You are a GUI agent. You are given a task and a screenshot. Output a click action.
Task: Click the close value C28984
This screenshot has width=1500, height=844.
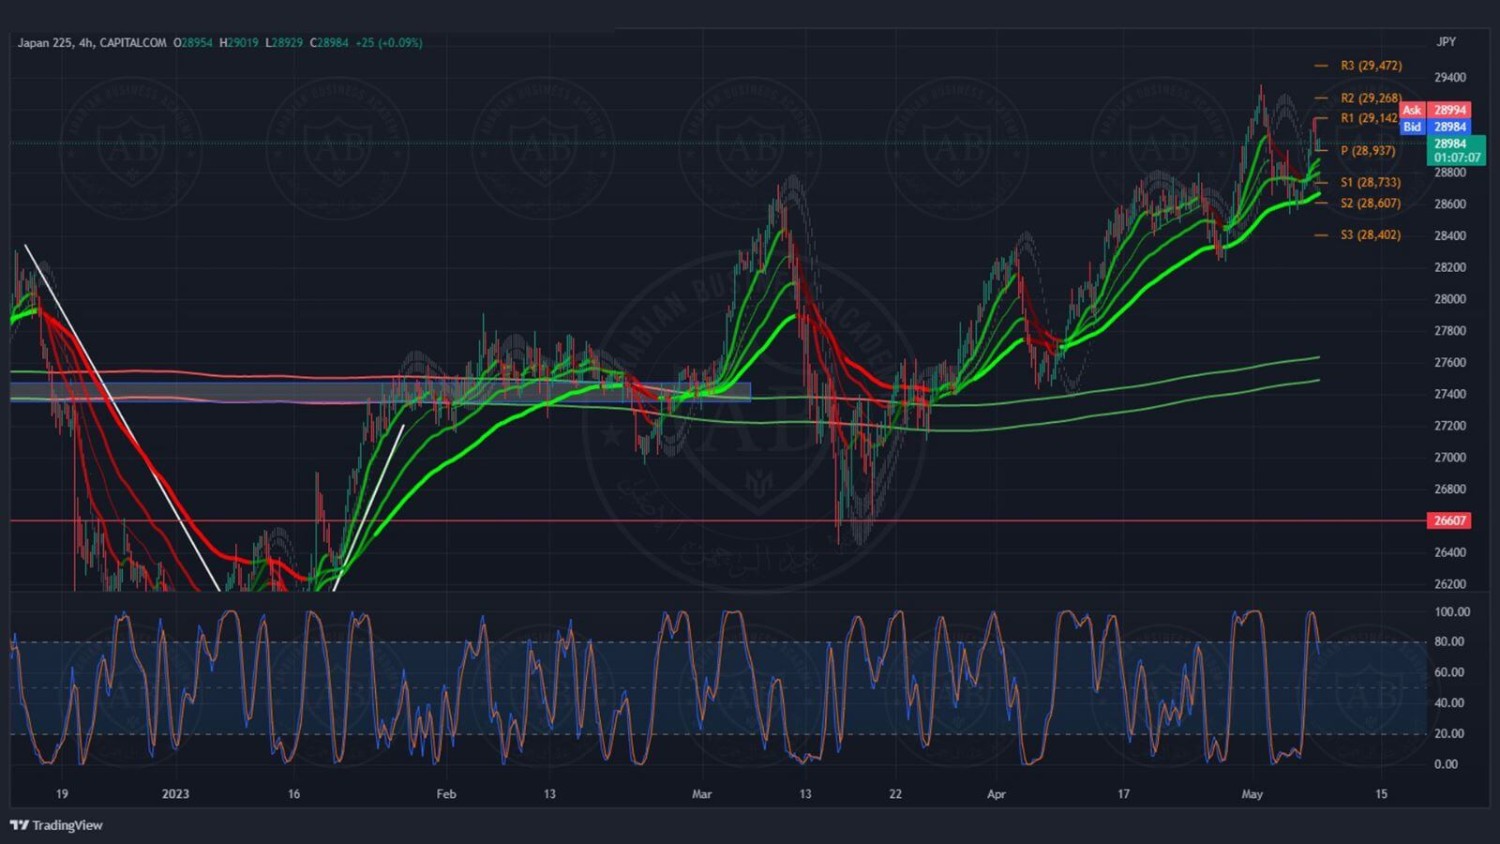329,43
